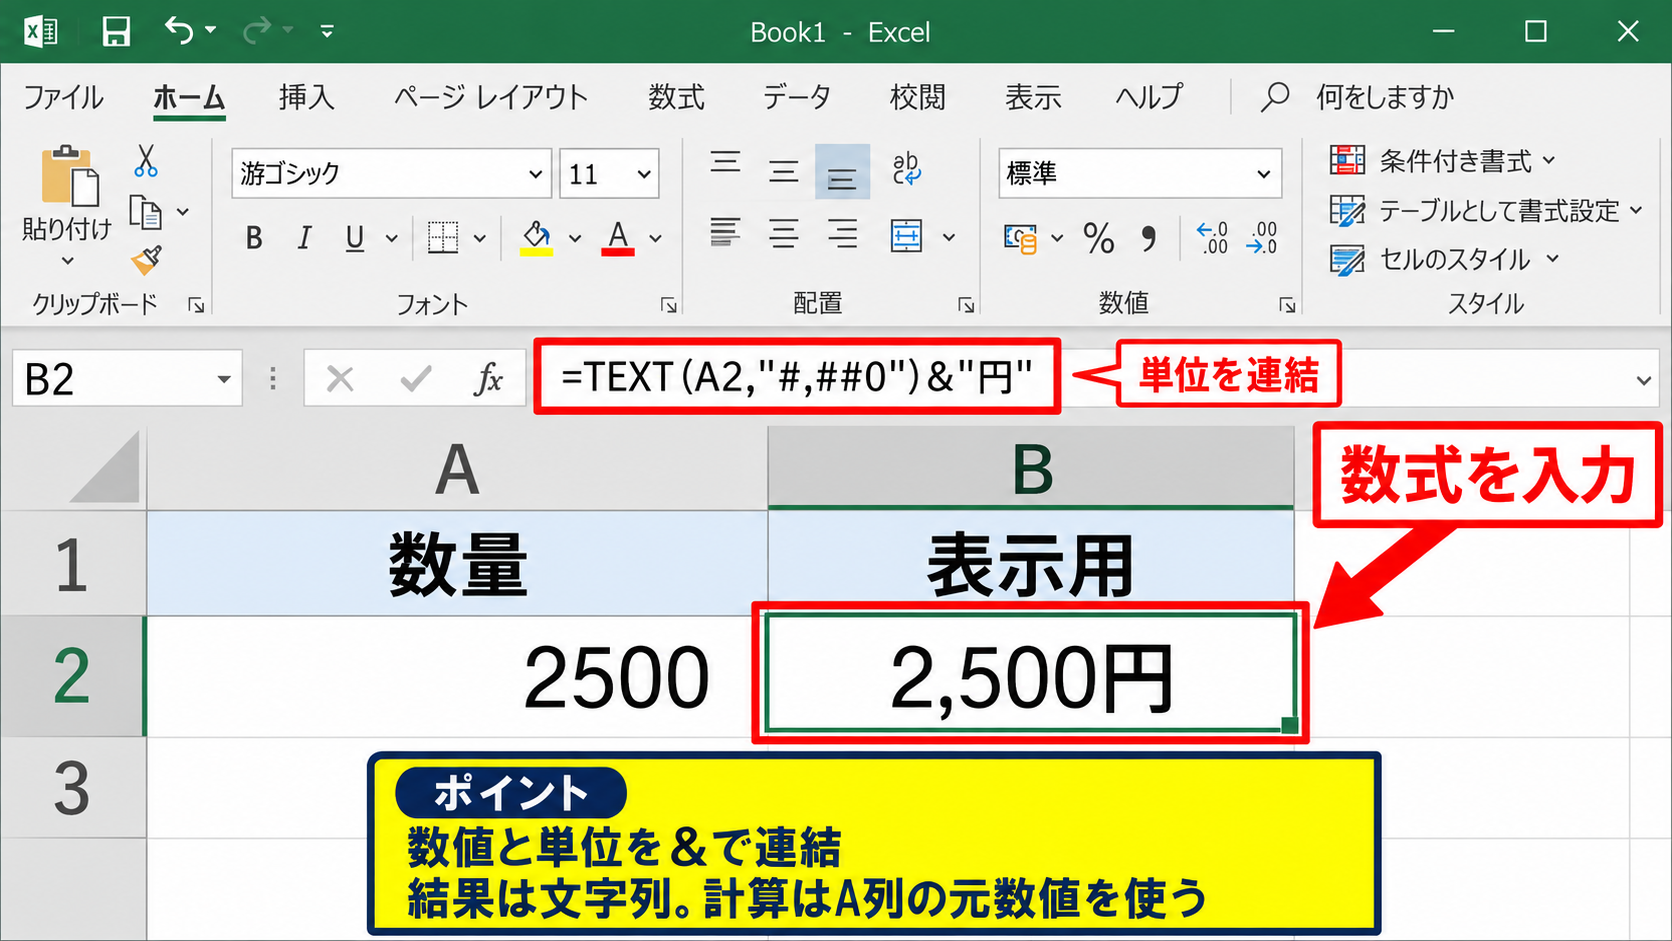This screenshot has width=1672, height=941.
Task: Open the font size dropdown showing 11
Action: 644,174
